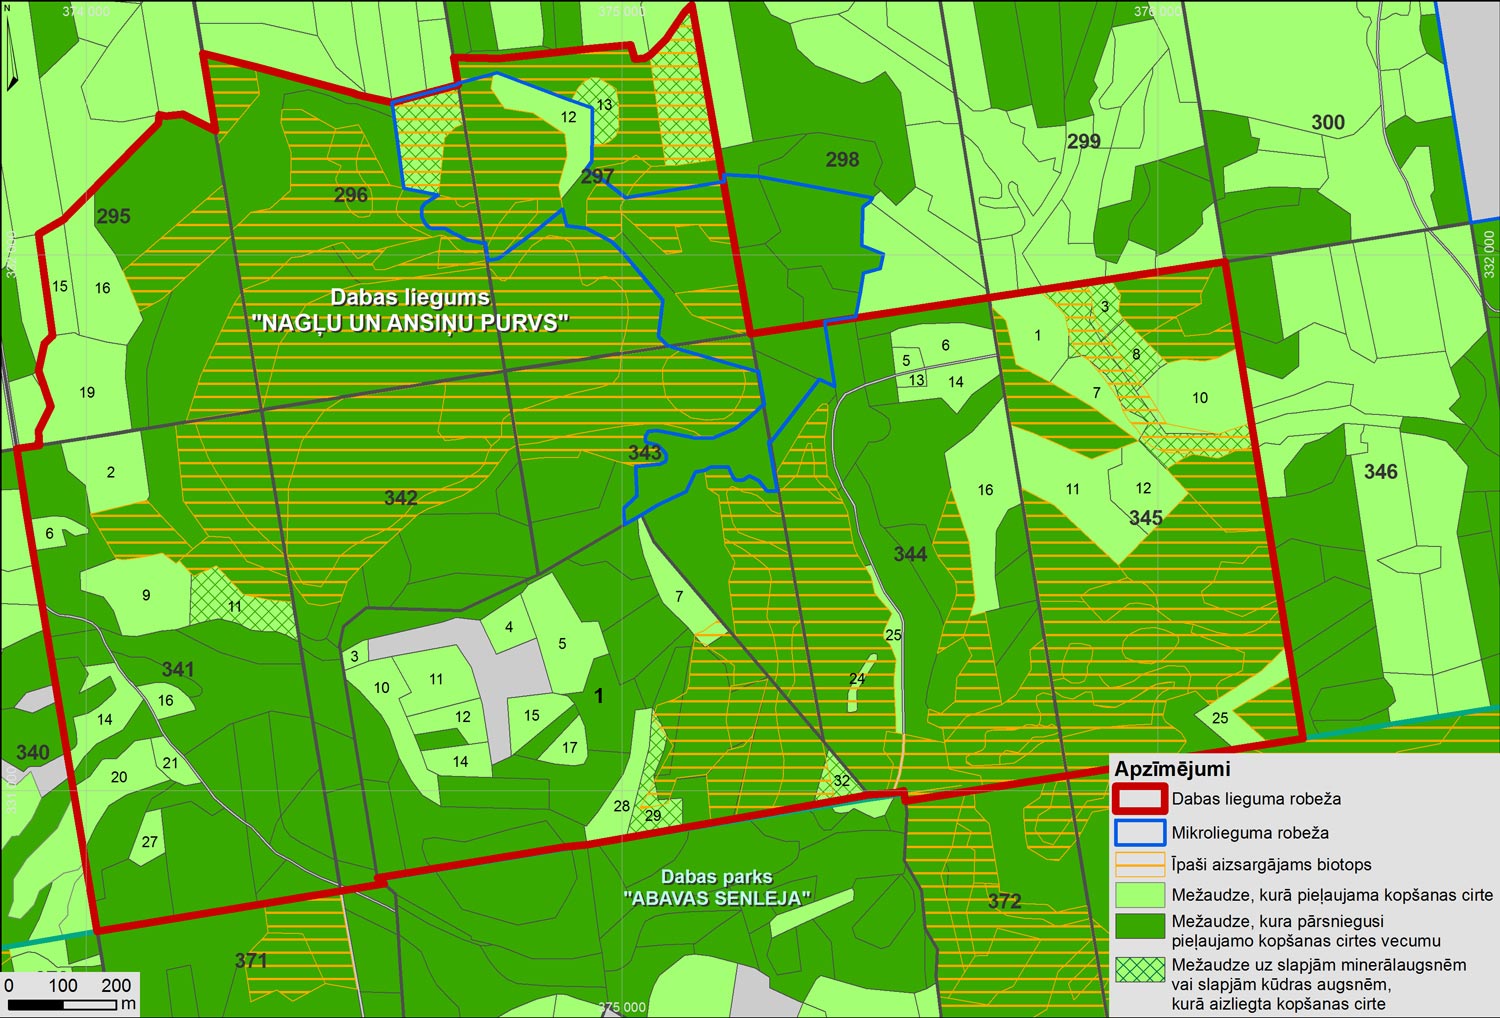Click the "Mikrolieguma robeža" legend text
The height and width of the screenshot is (1018, 1500).
[1250, 833]
